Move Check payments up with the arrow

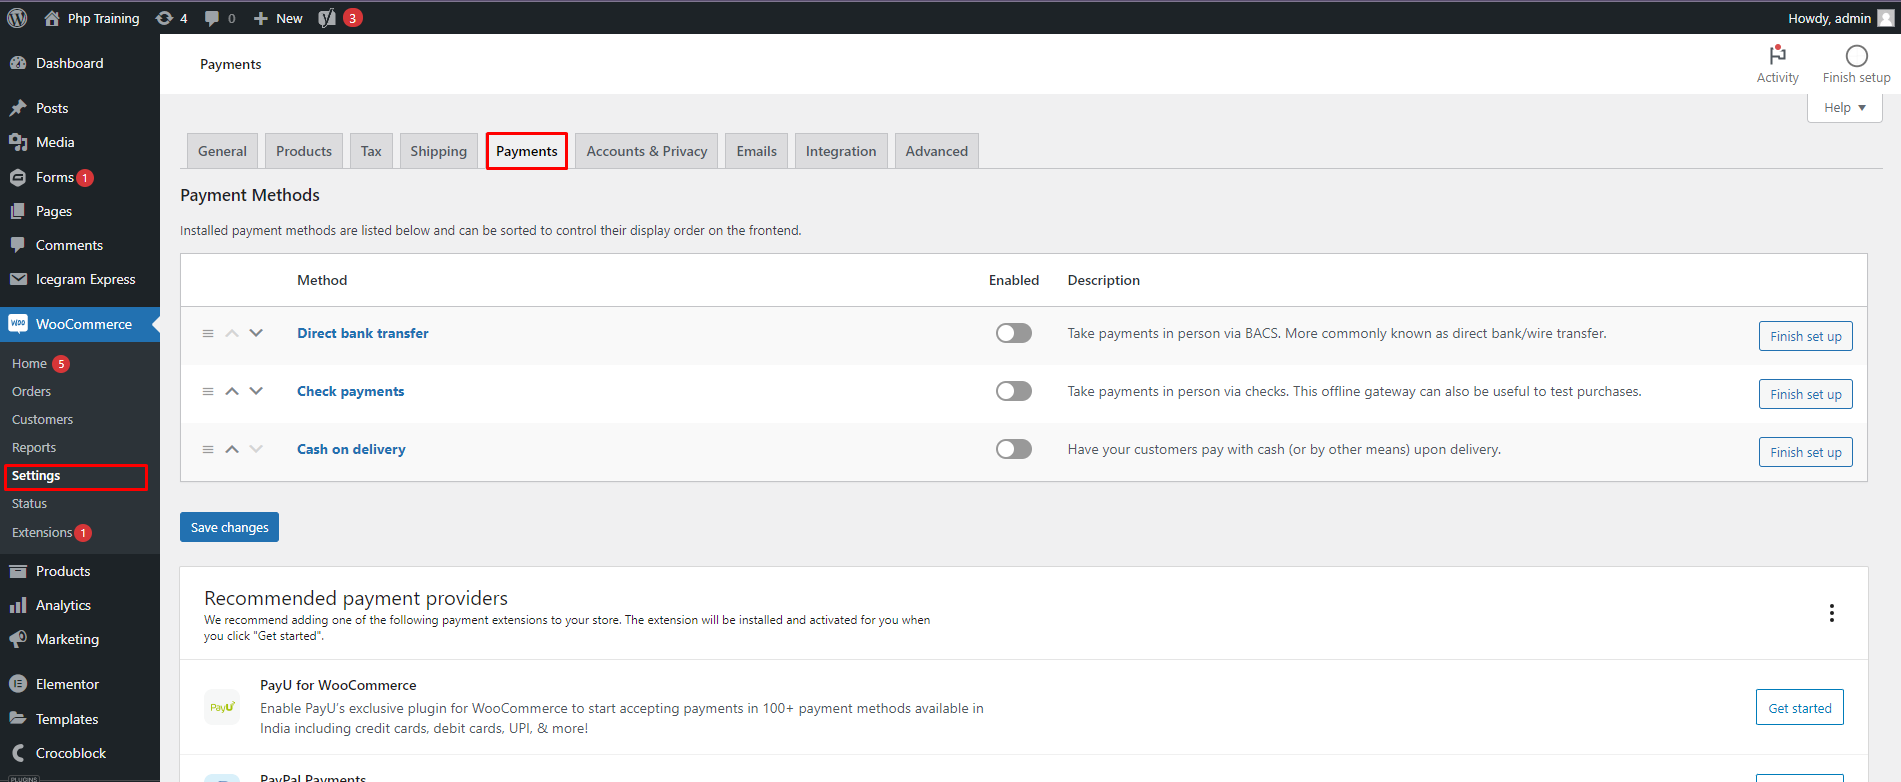232,392
